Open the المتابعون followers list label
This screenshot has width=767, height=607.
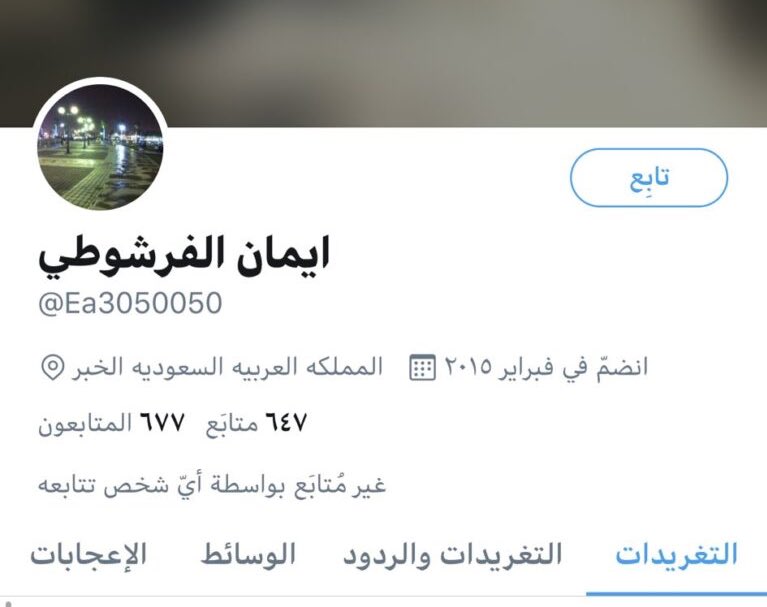[85, 423]
